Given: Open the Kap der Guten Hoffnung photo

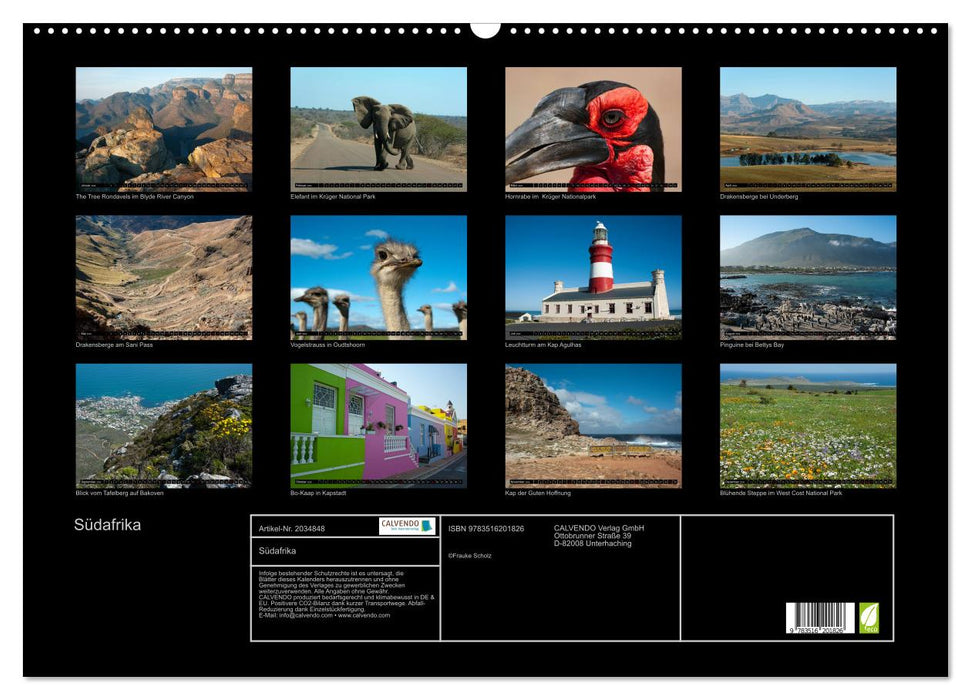Looking at the screenshot, I should [x=593, y=425].
